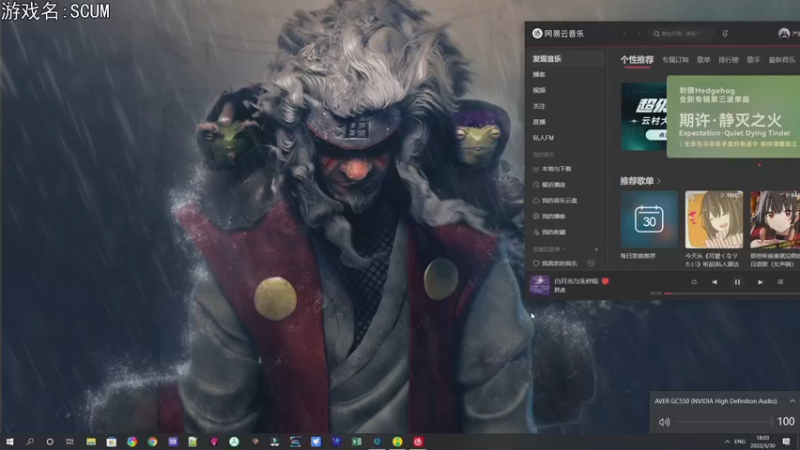Image resolution: width=800 pixels, height=450 pixels.
Task: Switch to the 排行榜 tab
Action: (x=729, y=60)
